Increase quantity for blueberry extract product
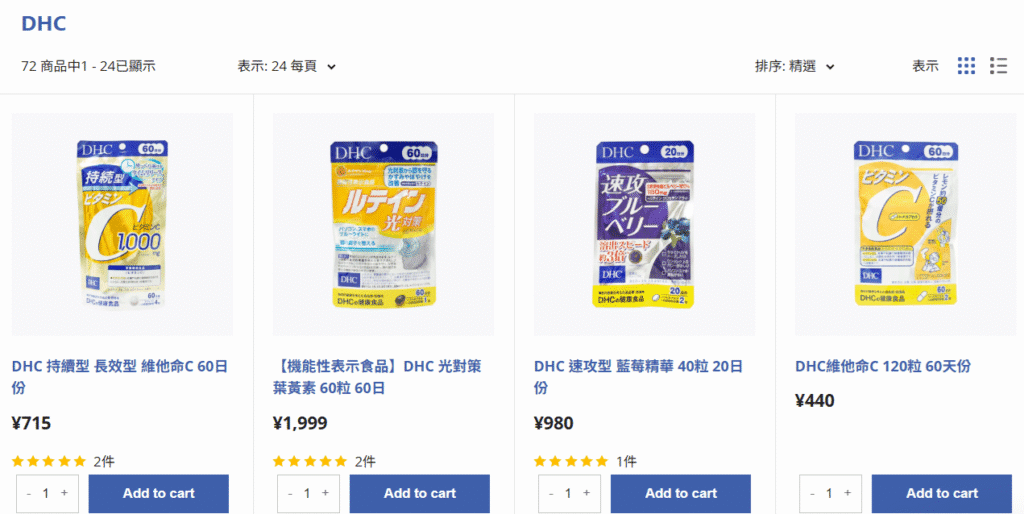This screenshot has width=1024, height=514. point(586,493)
